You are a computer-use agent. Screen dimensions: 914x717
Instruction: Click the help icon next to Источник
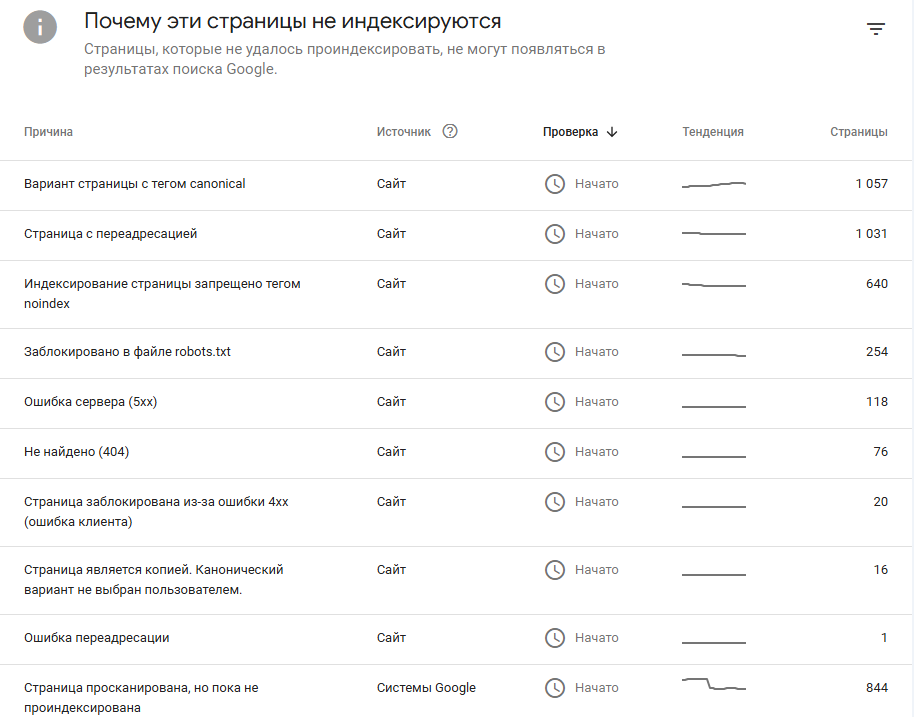[450, 131]
